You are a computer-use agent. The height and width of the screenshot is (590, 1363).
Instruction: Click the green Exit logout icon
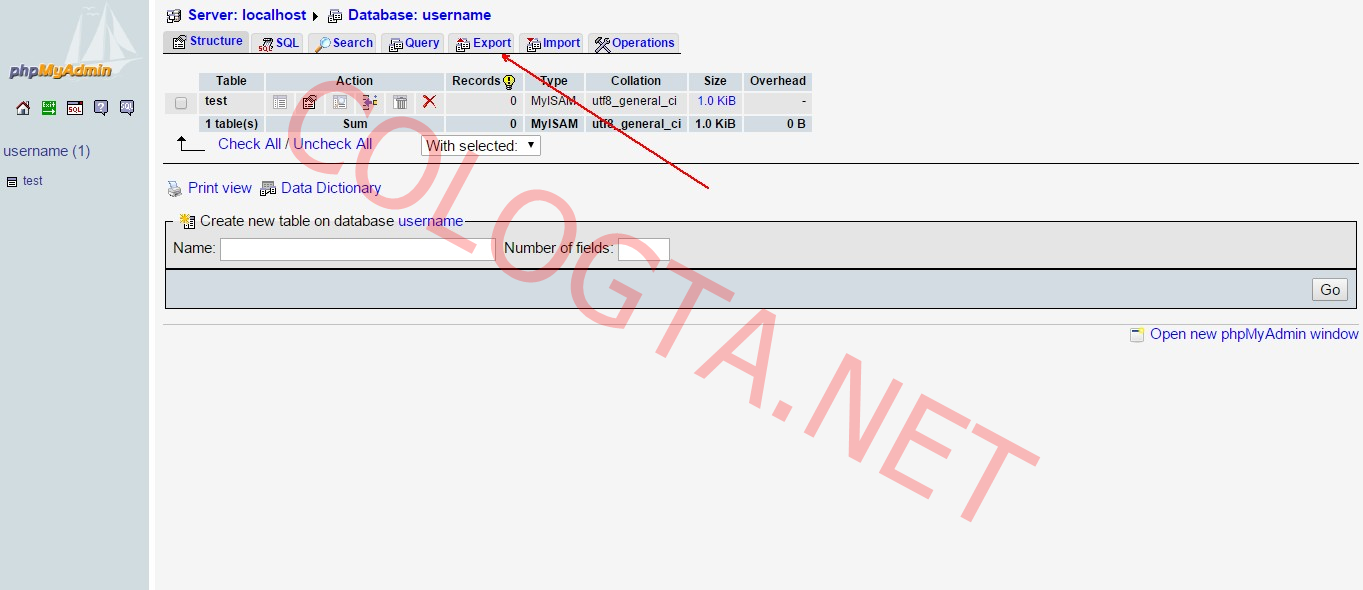(49, 108)
